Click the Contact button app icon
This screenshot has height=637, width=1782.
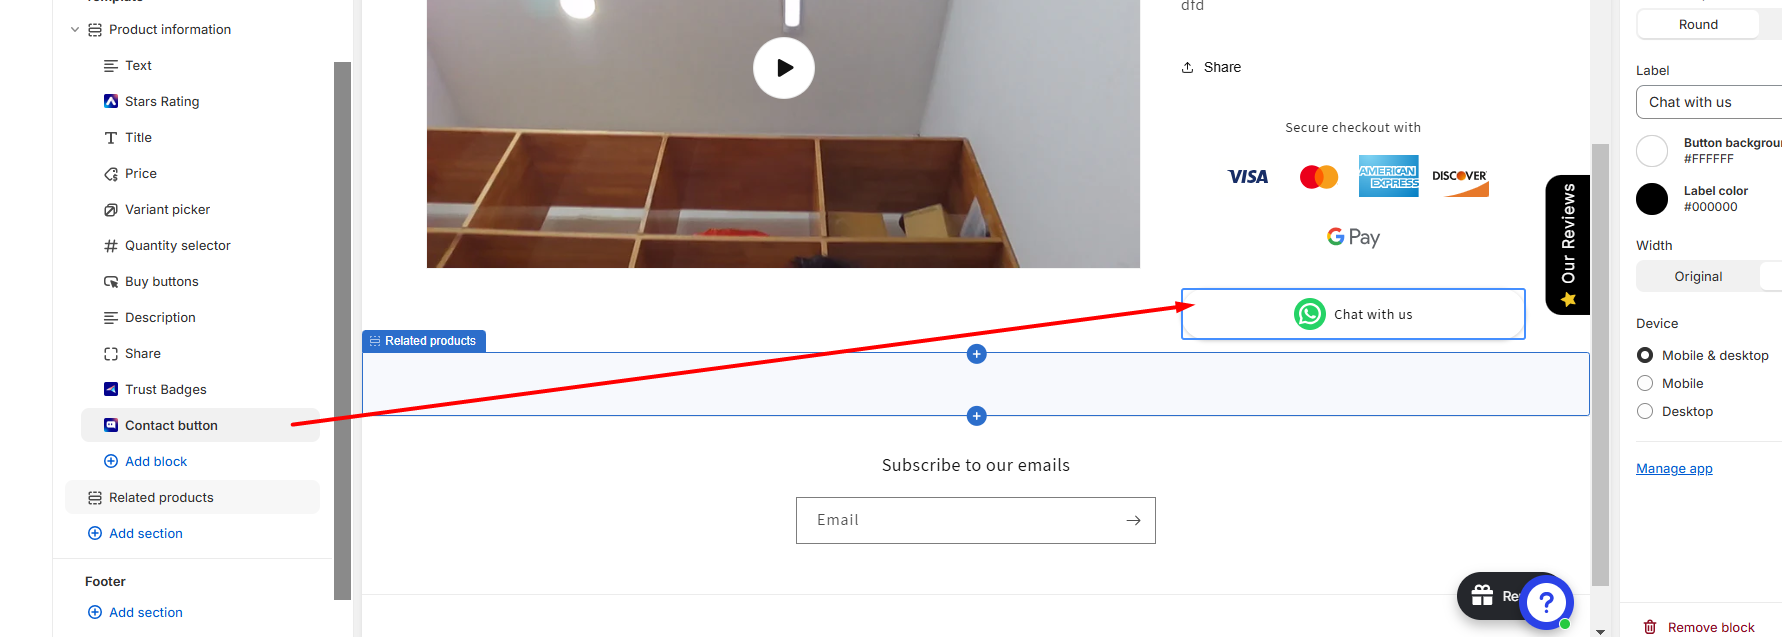click(x=111, y=425)
